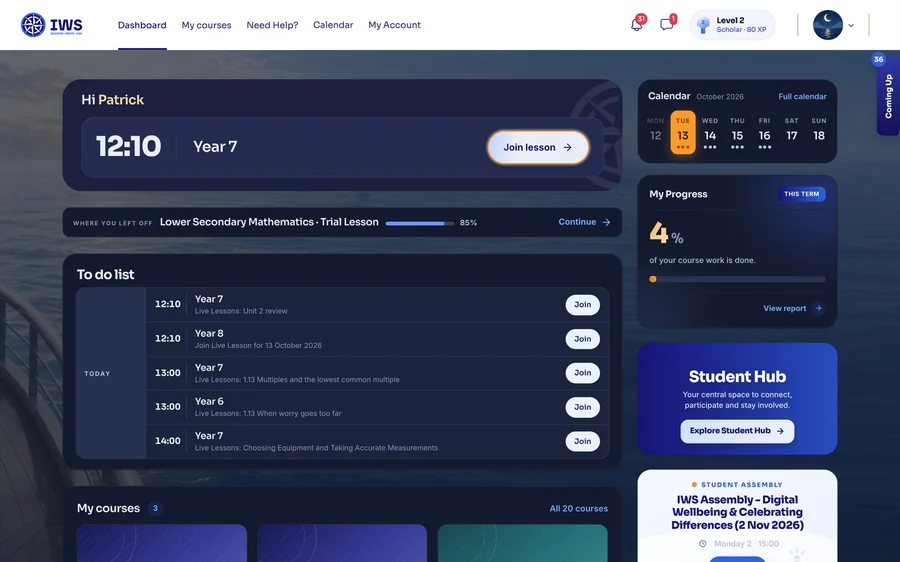Go to Dashboard tab
This screenshot has height=562, width=900.
coord(142,25)
